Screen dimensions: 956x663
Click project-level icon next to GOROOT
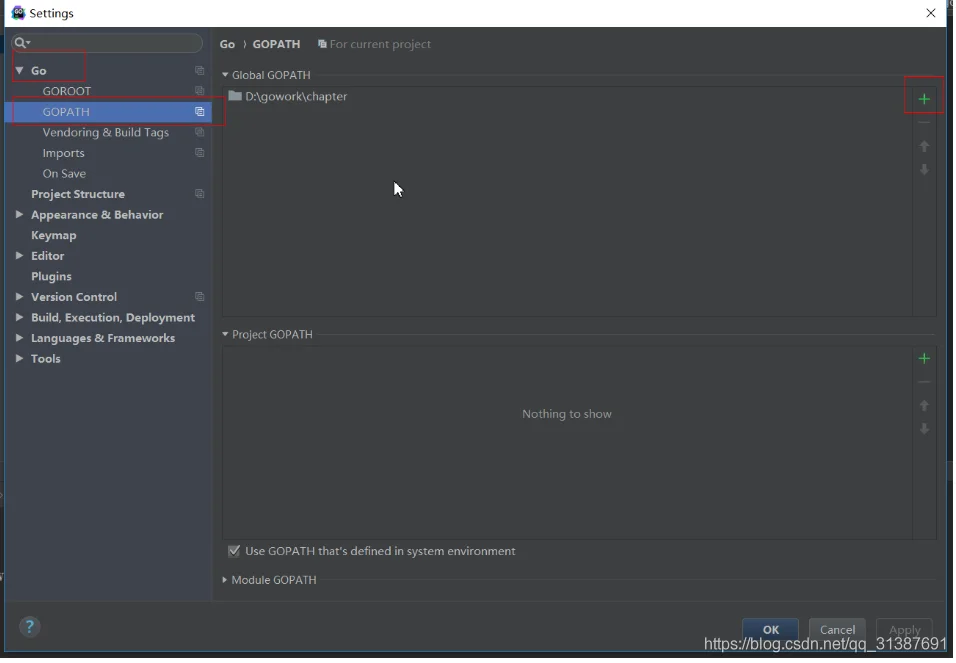(x=200, y=91)
